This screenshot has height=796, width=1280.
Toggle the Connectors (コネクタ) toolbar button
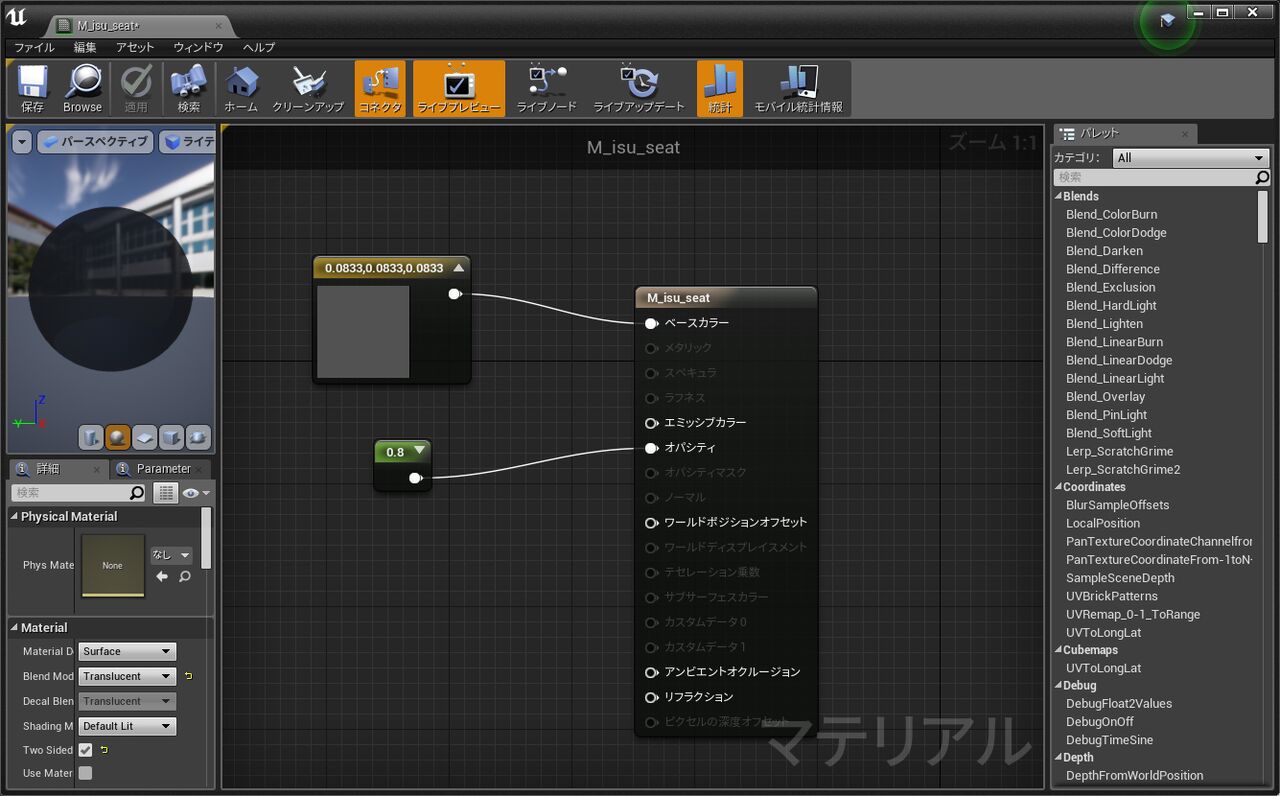click(380, 88)
